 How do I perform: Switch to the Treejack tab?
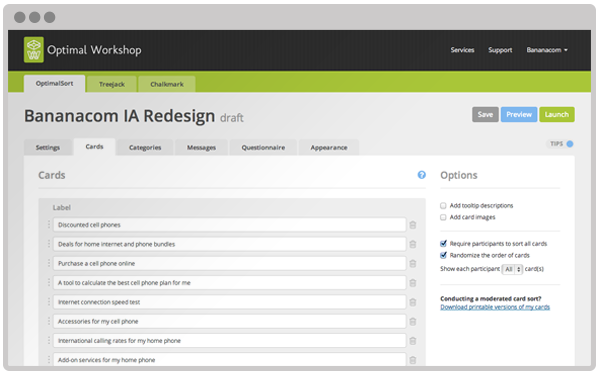pyautogui.click(x=112, y=84)
